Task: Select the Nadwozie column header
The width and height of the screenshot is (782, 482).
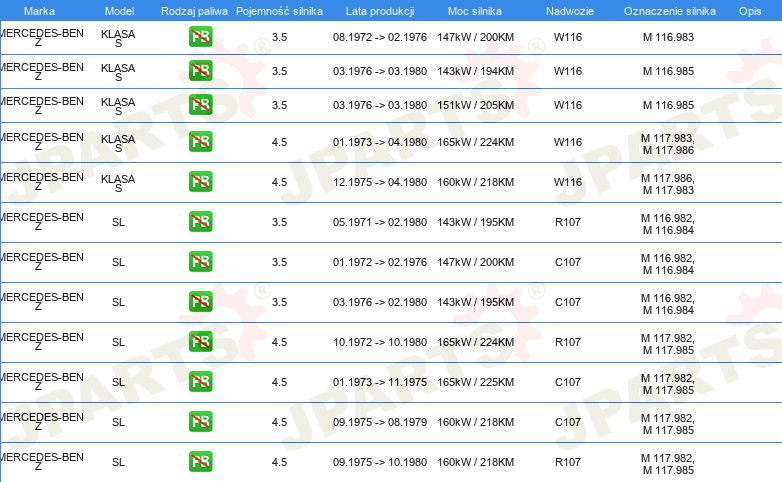Action: click(x=570, y=11)
